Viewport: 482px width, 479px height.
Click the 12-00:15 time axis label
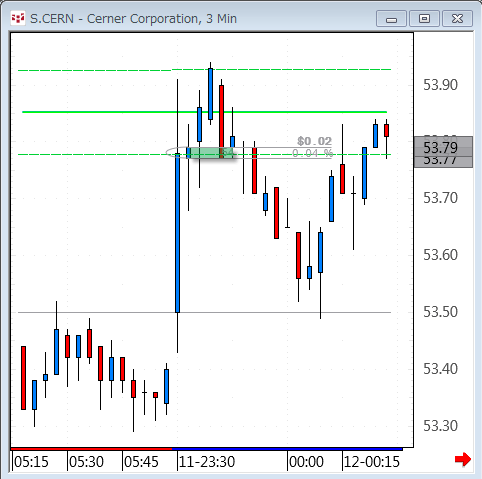coord(372,462)
